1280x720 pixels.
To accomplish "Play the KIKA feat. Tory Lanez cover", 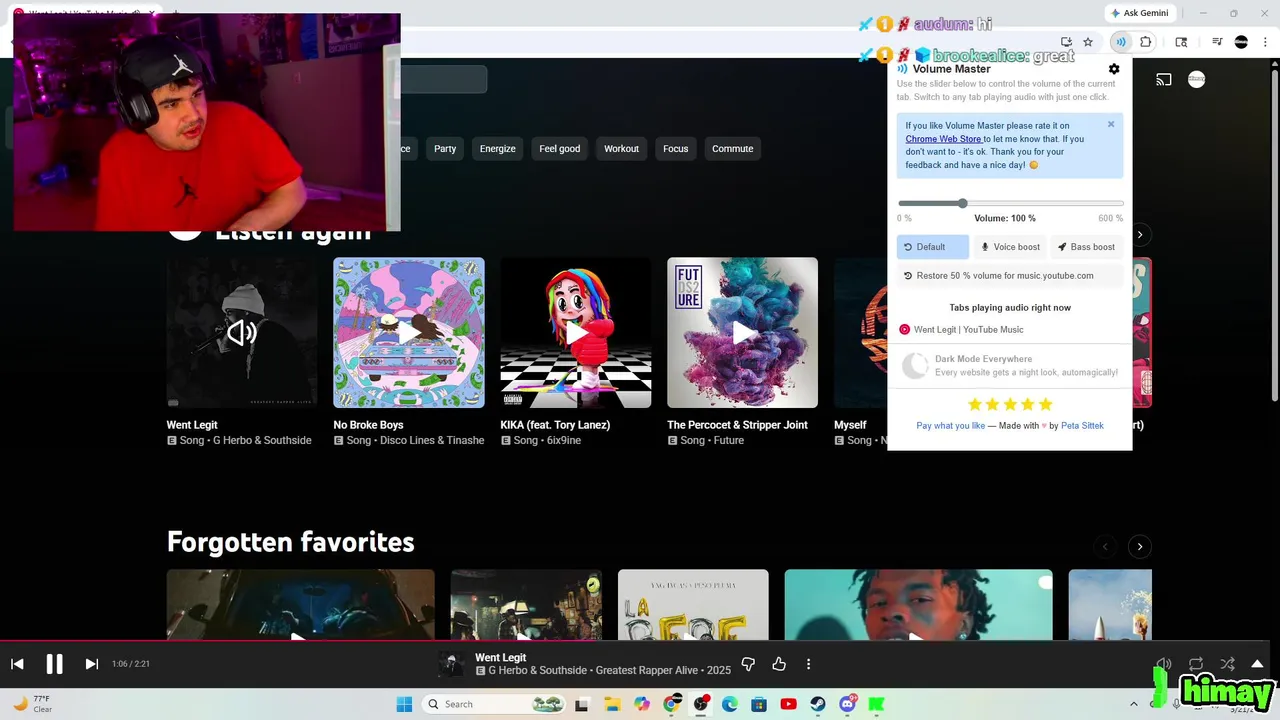I will tap(576, 333).
